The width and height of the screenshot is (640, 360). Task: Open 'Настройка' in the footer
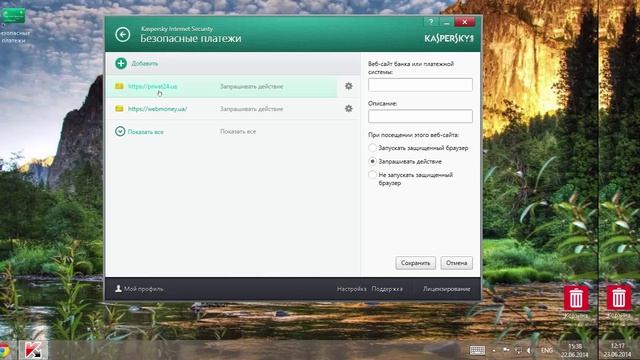351,289
